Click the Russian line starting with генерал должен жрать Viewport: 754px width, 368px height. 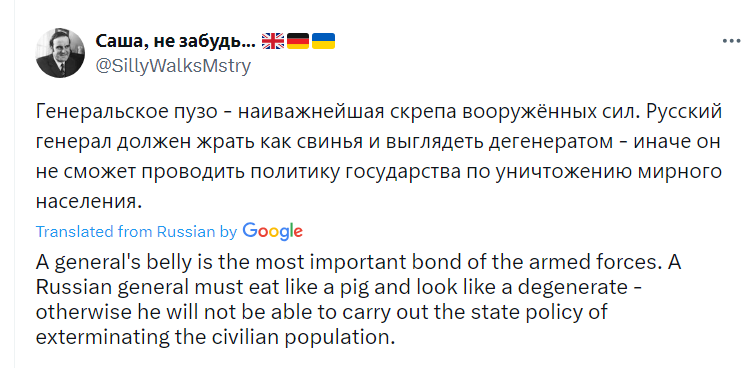click(378, 142)
